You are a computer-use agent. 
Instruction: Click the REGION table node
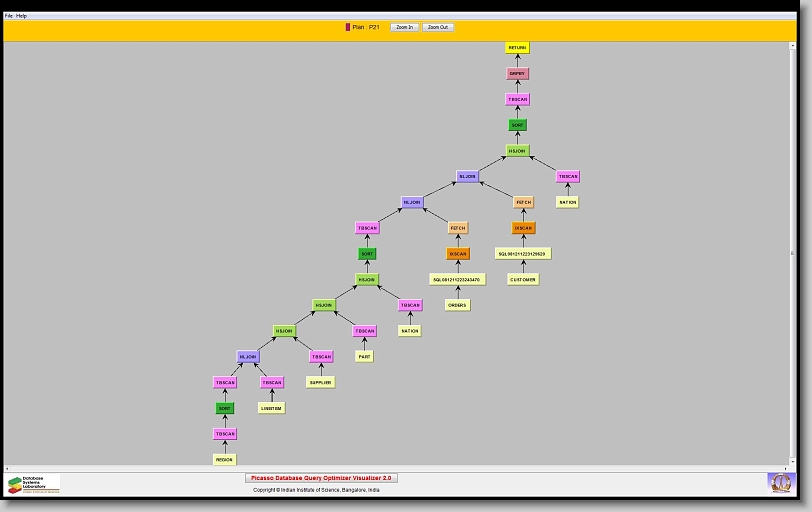(225, 460)
